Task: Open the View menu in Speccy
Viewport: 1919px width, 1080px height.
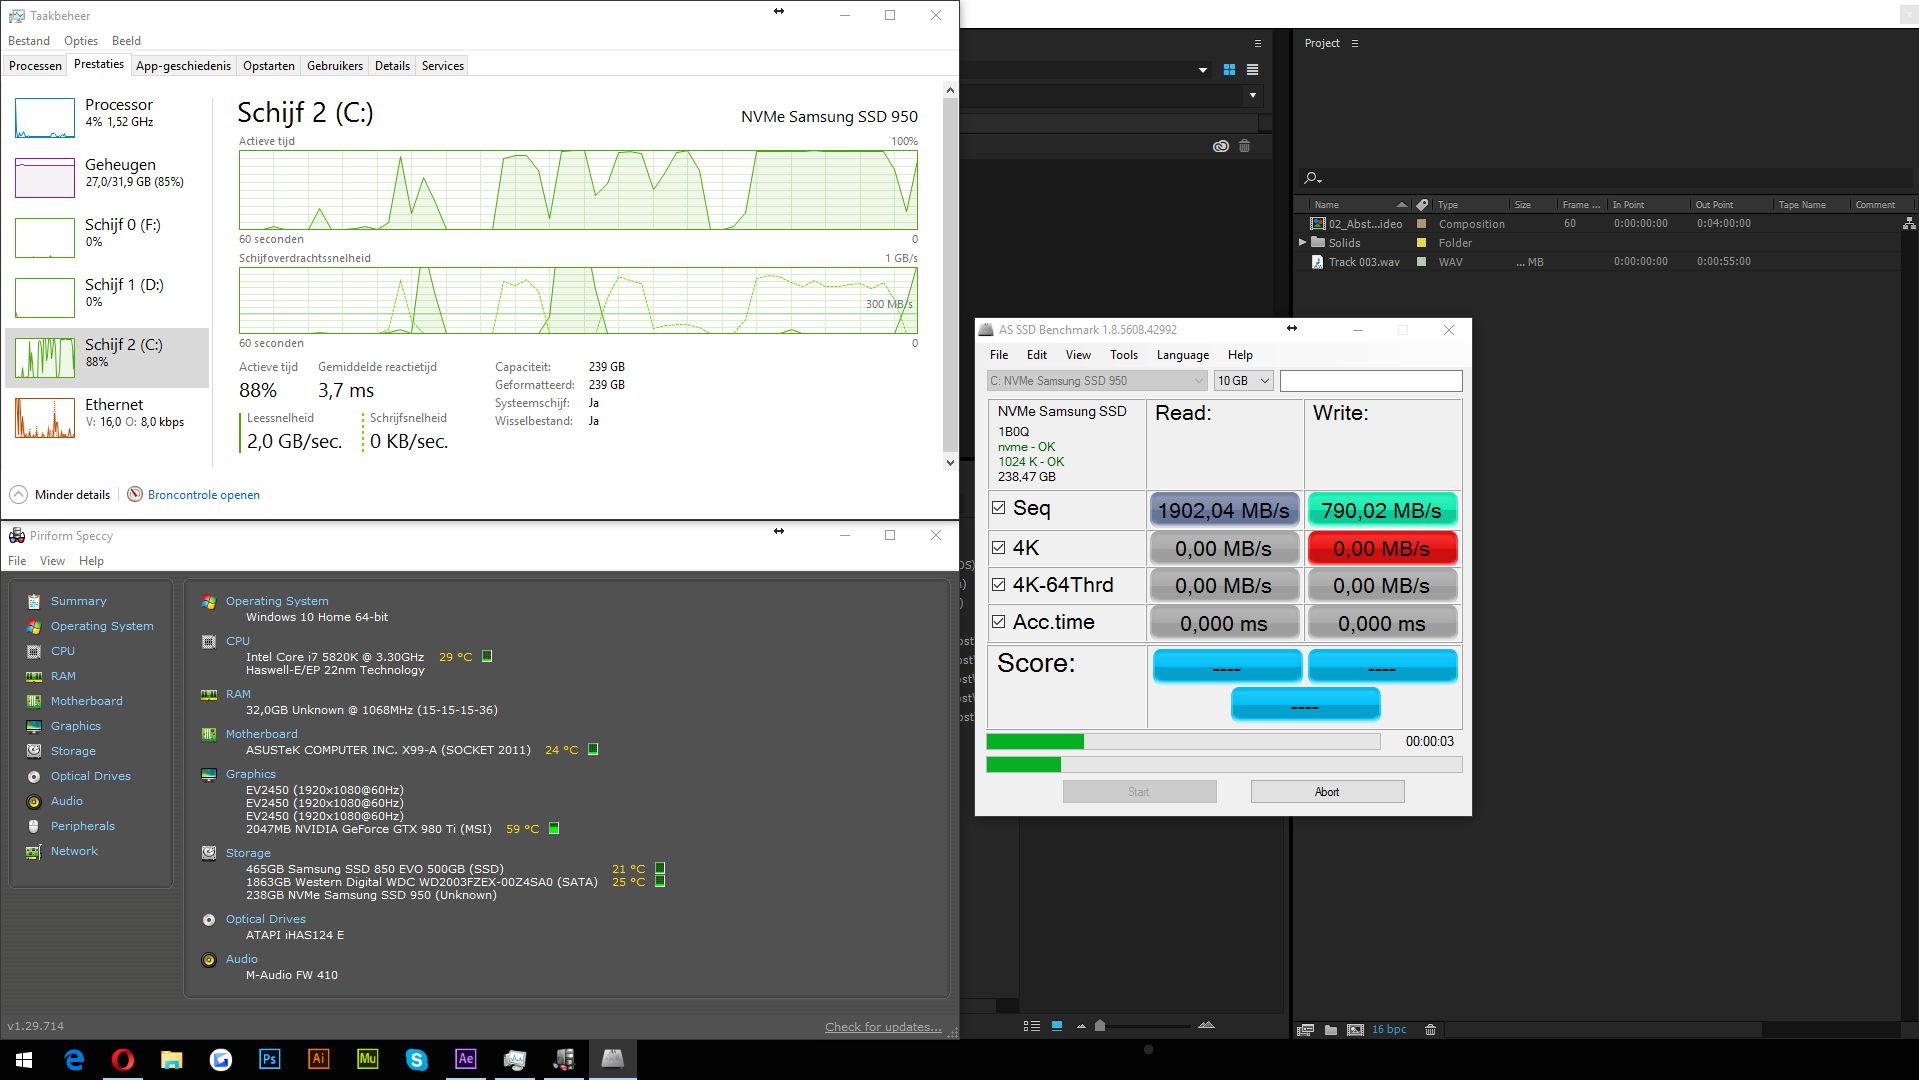Action: tap(52, 561)
